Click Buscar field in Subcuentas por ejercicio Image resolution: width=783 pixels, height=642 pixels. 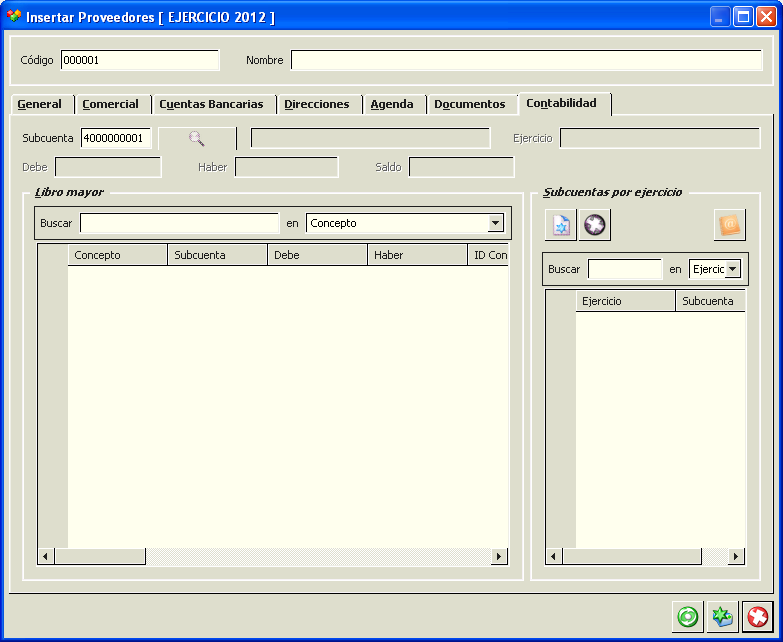[x=625, y=269]
